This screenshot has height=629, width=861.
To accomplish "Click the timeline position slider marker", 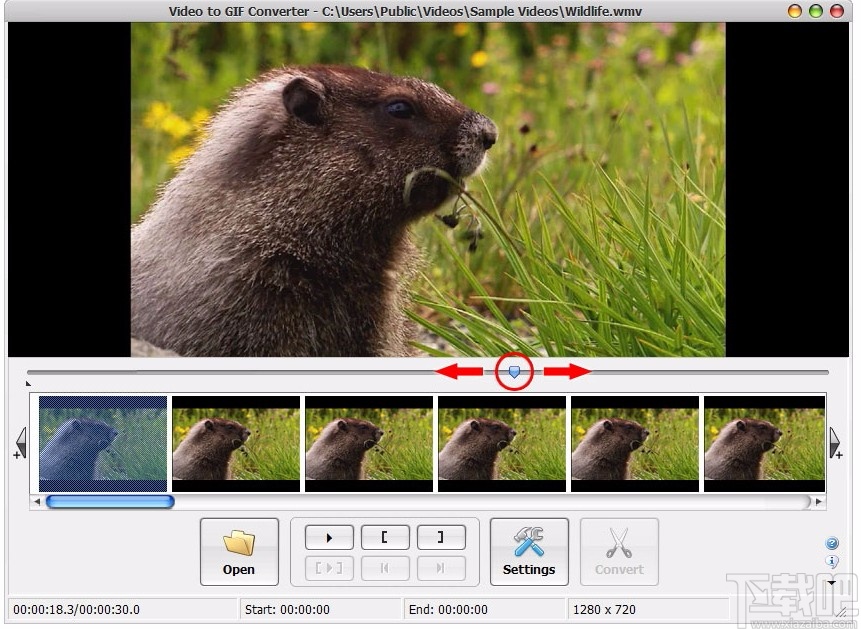I will click(x=513, y=371).
